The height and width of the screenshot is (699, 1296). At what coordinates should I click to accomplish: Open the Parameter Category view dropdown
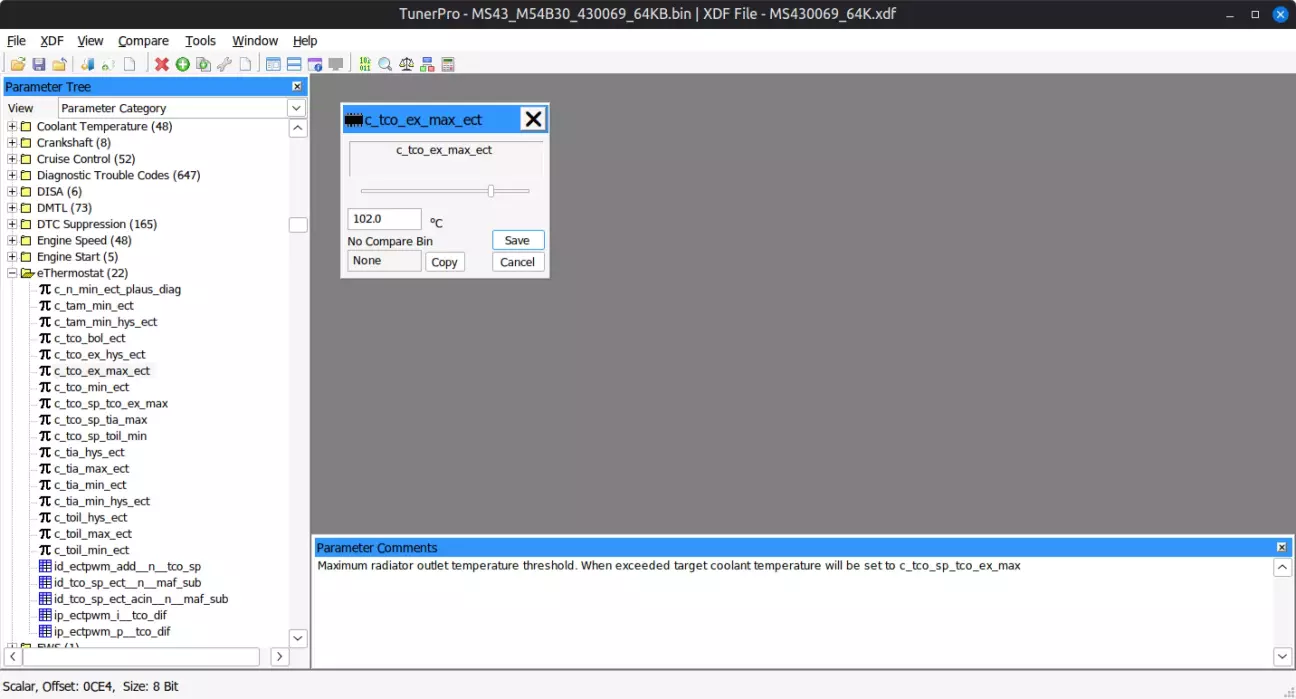pyautogui.click(x=296, y=108)
